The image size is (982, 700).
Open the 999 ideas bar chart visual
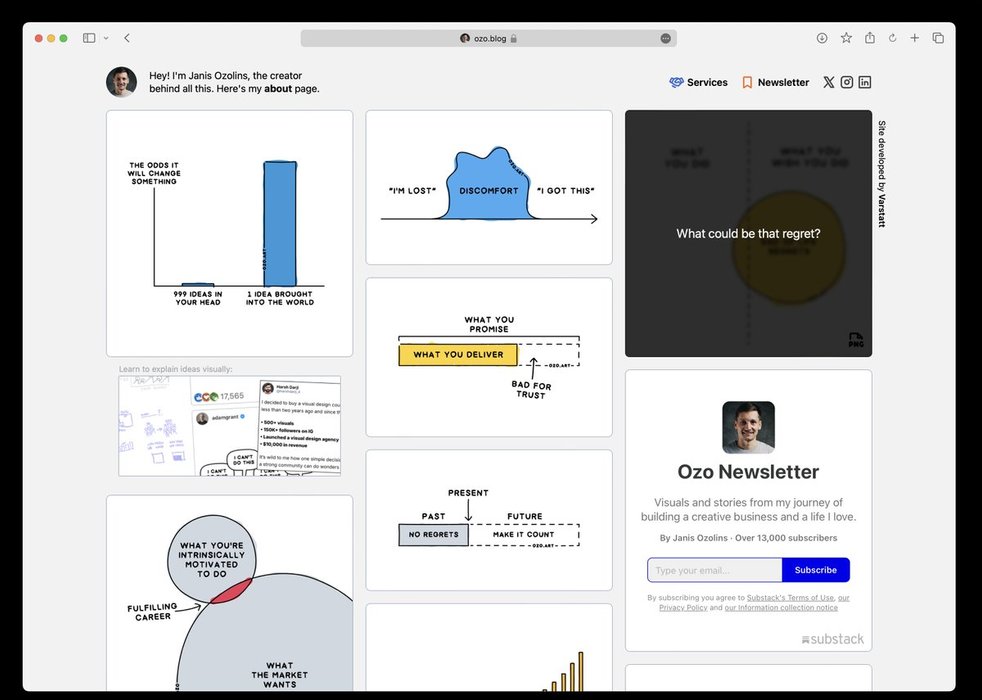pos(230,234)
